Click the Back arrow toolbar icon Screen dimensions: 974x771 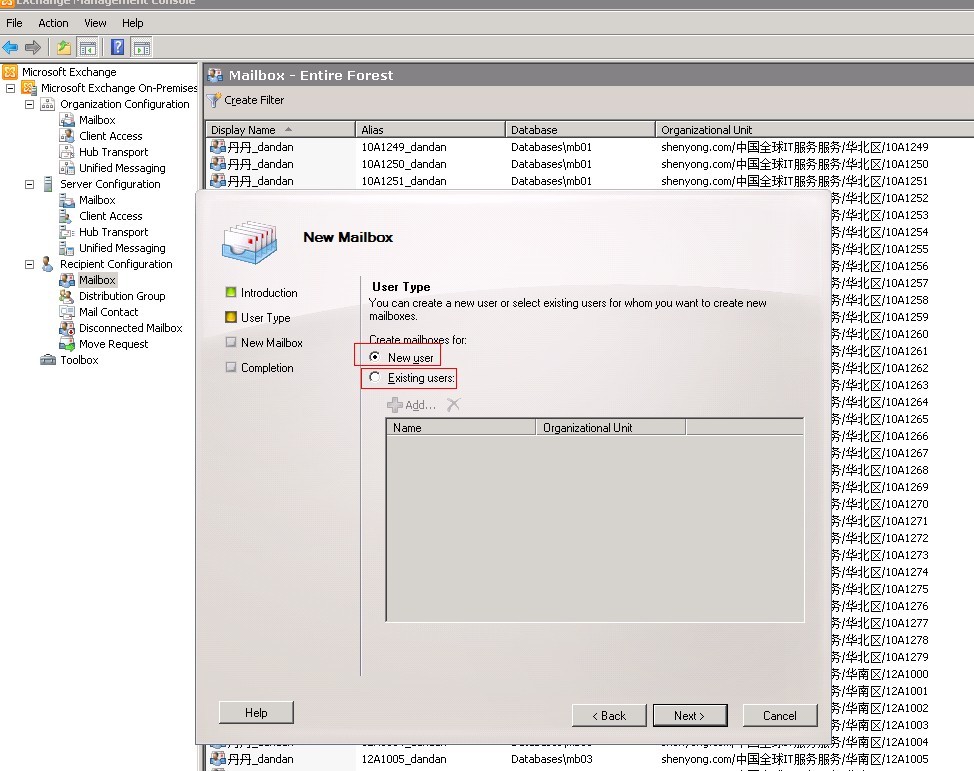tap(10, 47)
